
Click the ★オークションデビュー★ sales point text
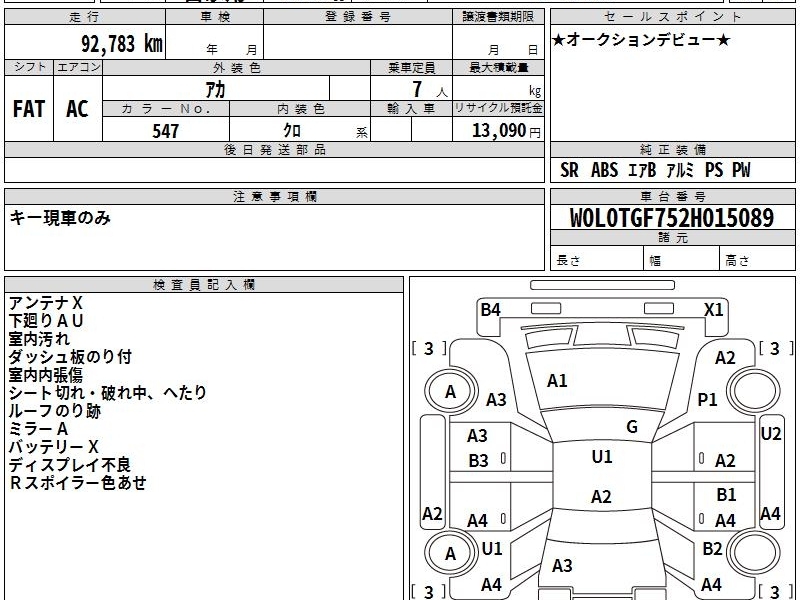tap(641, 40)
